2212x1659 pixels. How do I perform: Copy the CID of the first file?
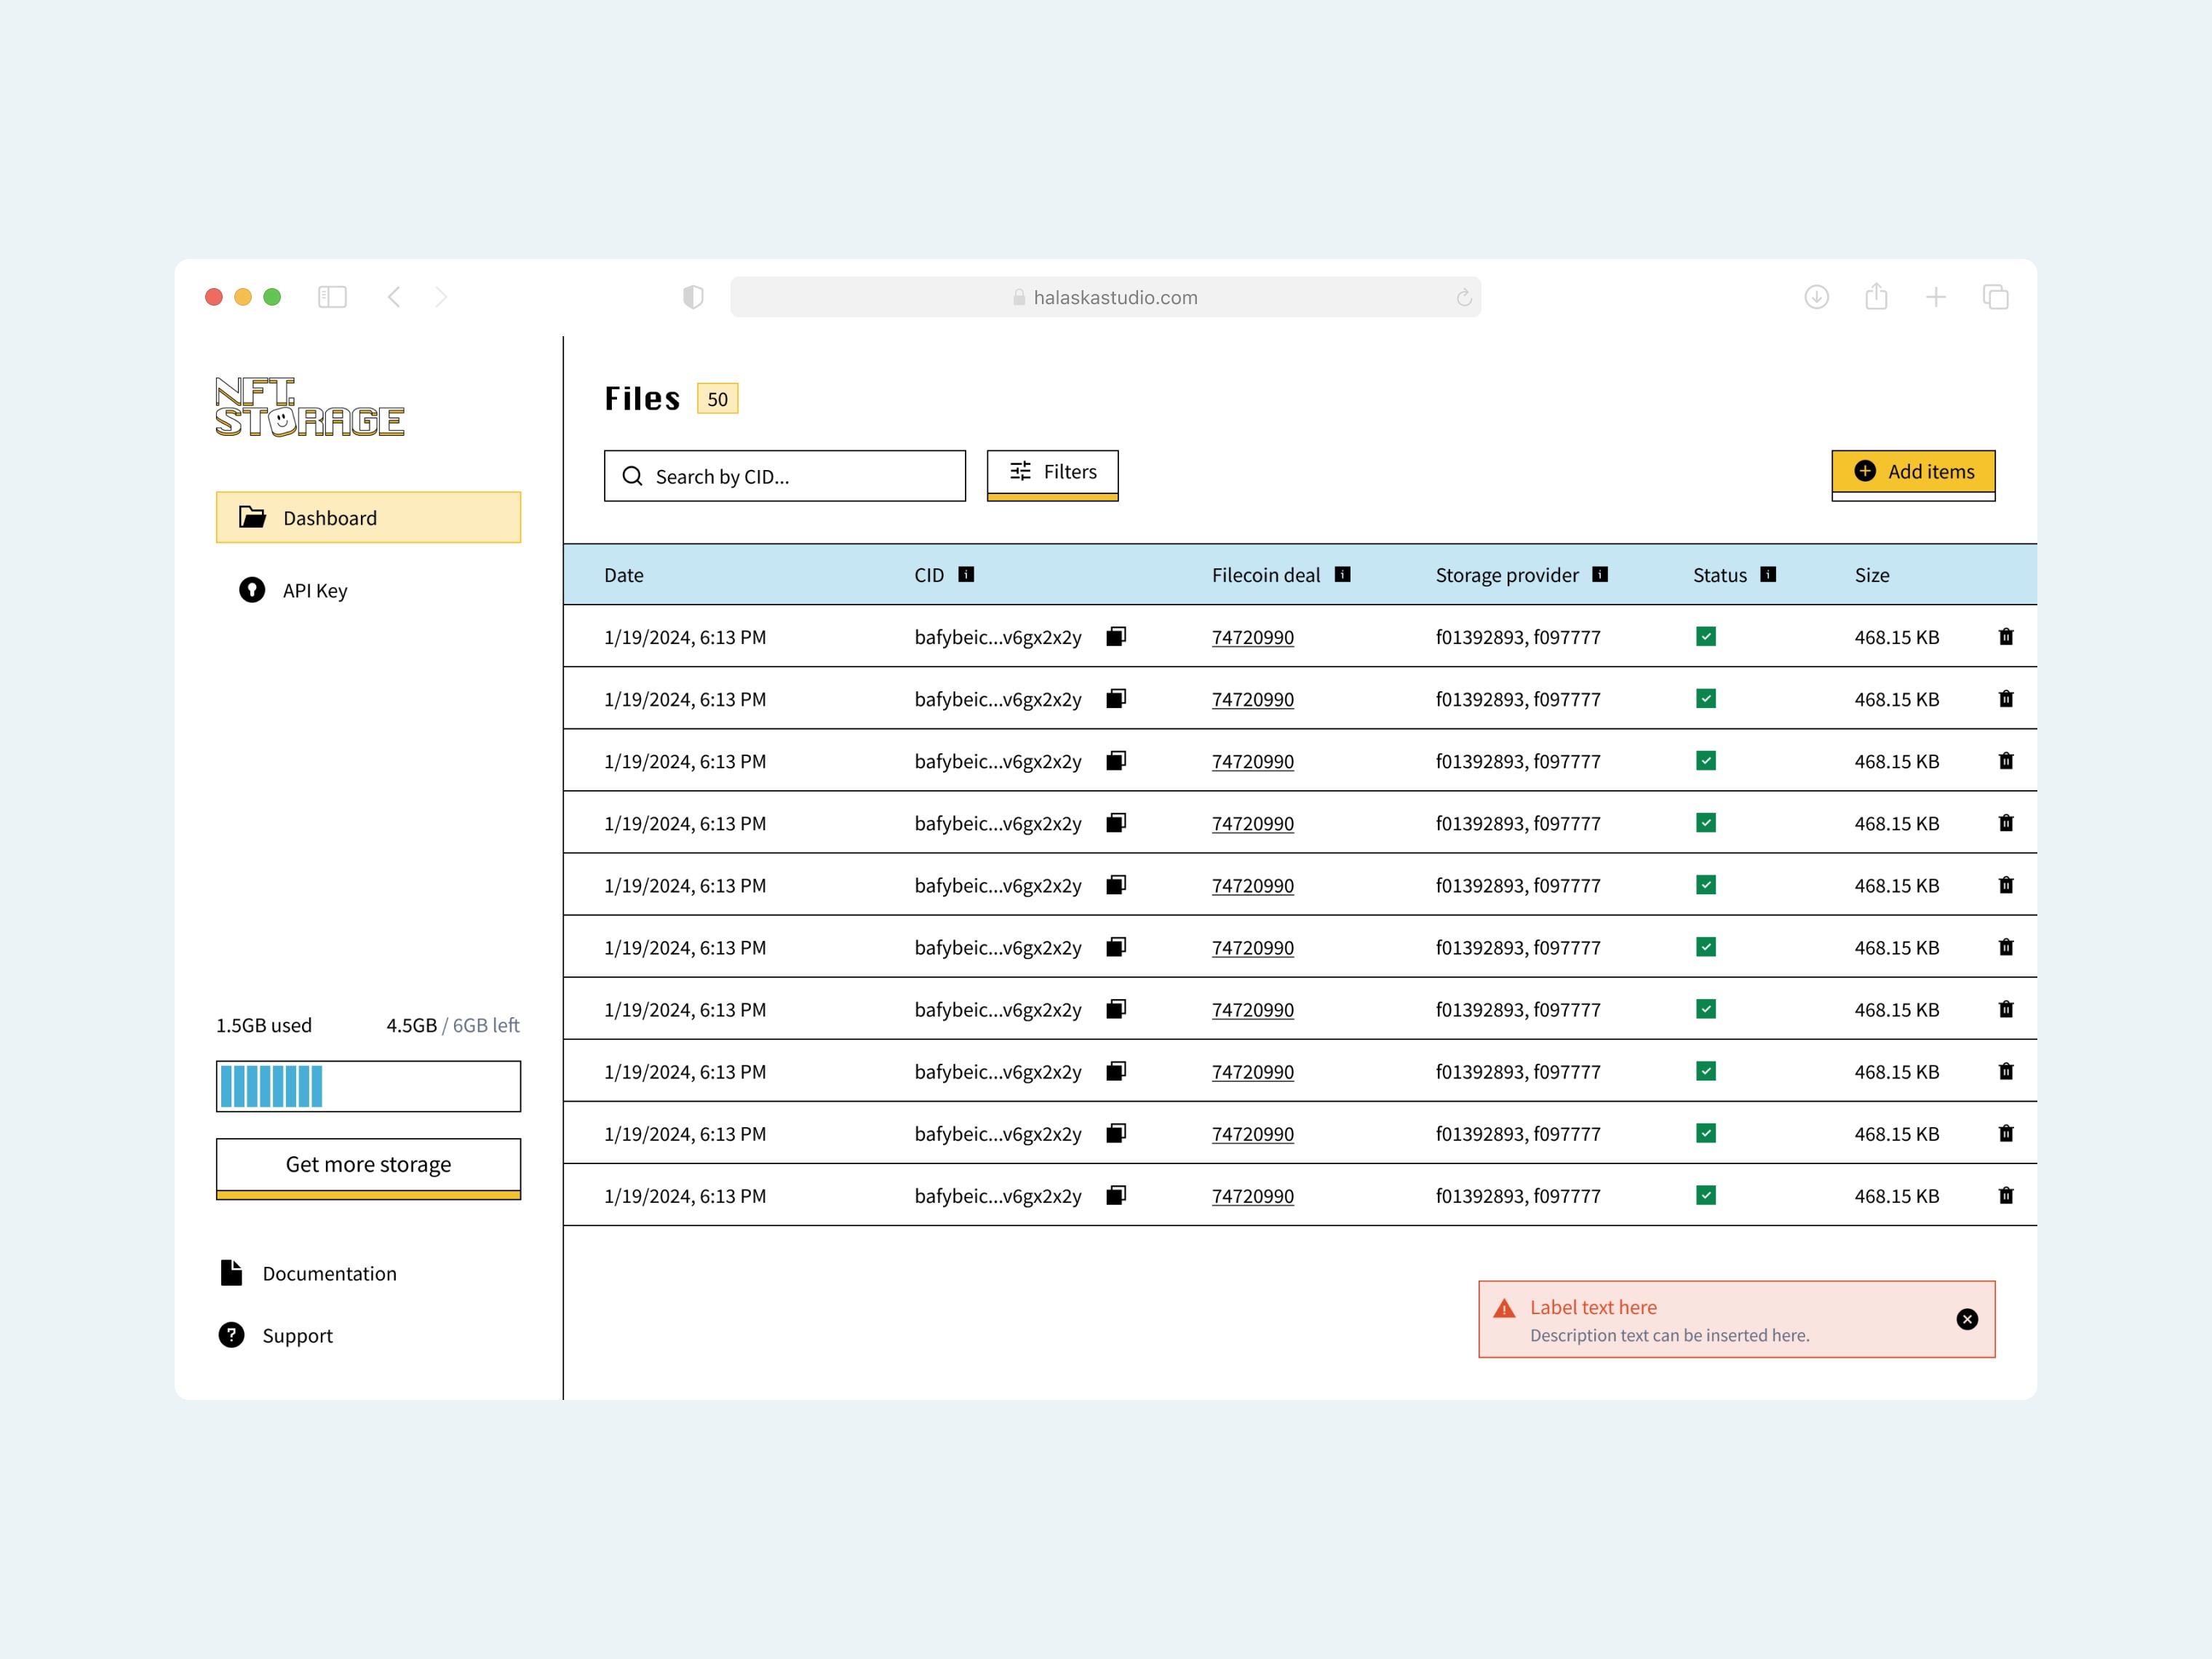[x=1117, y=637]
